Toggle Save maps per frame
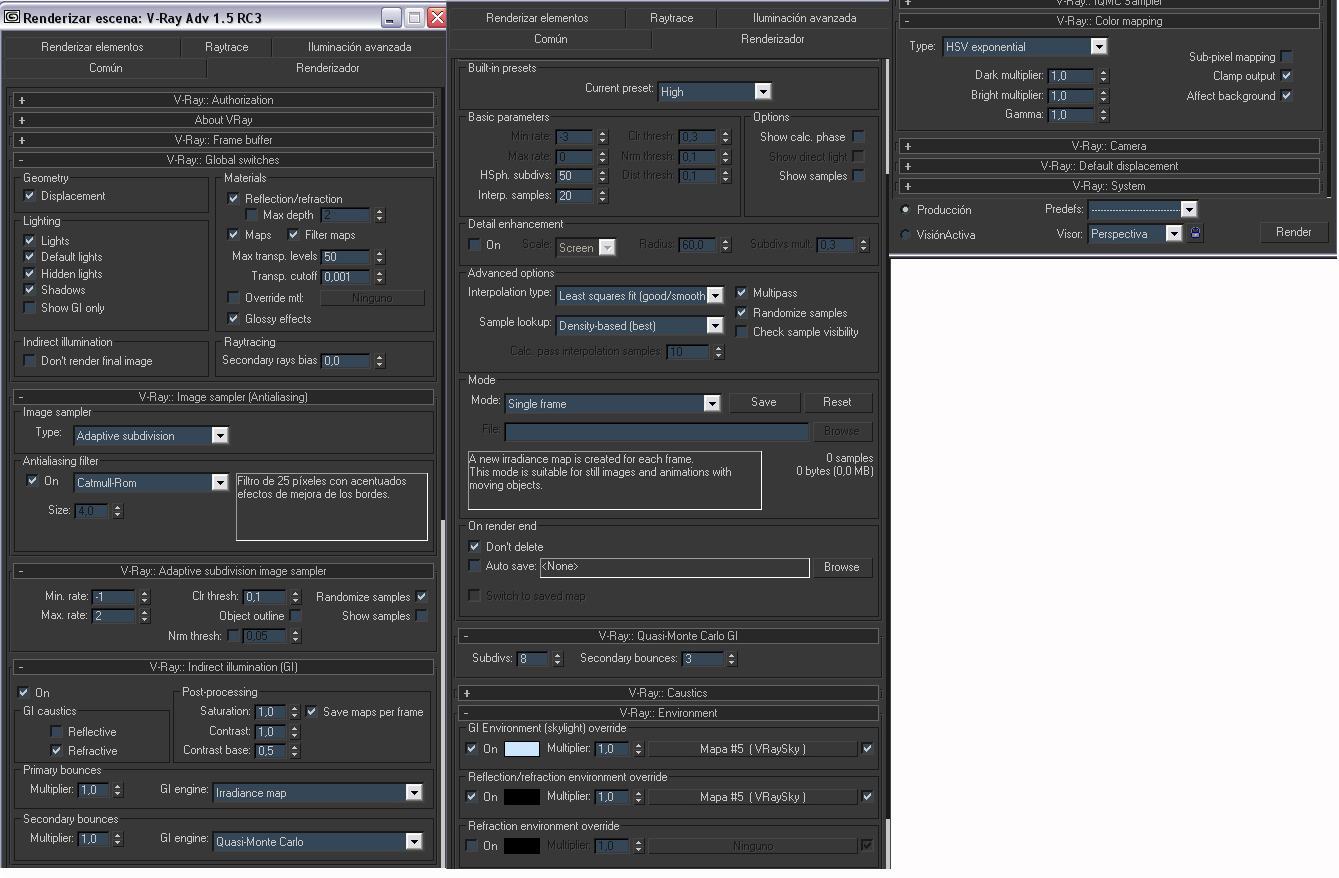The width and height of the screenshot is (1339, 878). pyautogui.click(x=312, y=712)
